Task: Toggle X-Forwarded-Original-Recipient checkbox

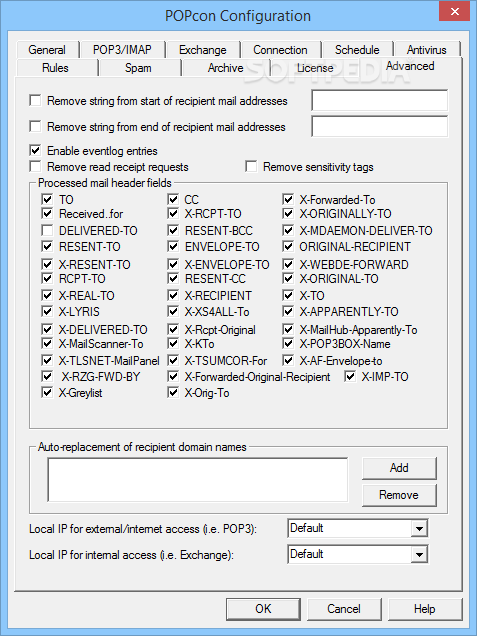Action: pos(173,376)
